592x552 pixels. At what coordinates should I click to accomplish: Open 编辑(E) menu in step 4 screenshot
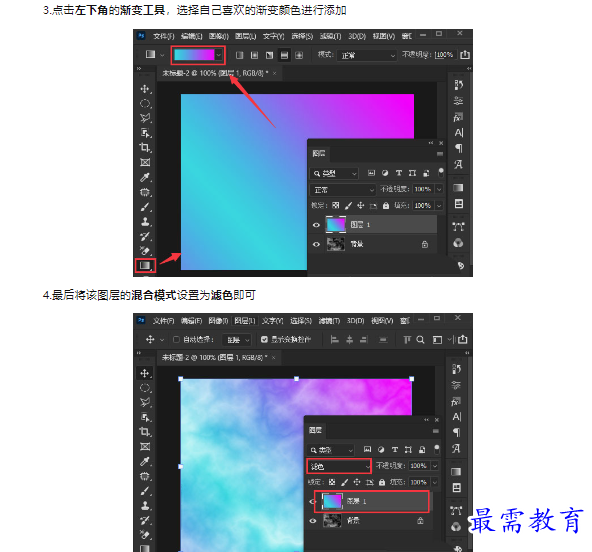[x=191, y=321]
